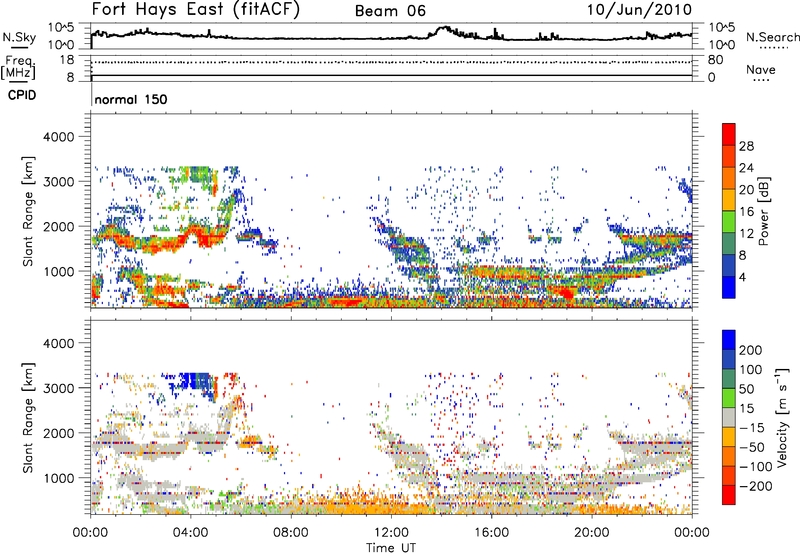Click the '-200' value on Velocity colorbar
Viewport: 800px width, 554px height.
pyautogui.click(x=755, y=486)
